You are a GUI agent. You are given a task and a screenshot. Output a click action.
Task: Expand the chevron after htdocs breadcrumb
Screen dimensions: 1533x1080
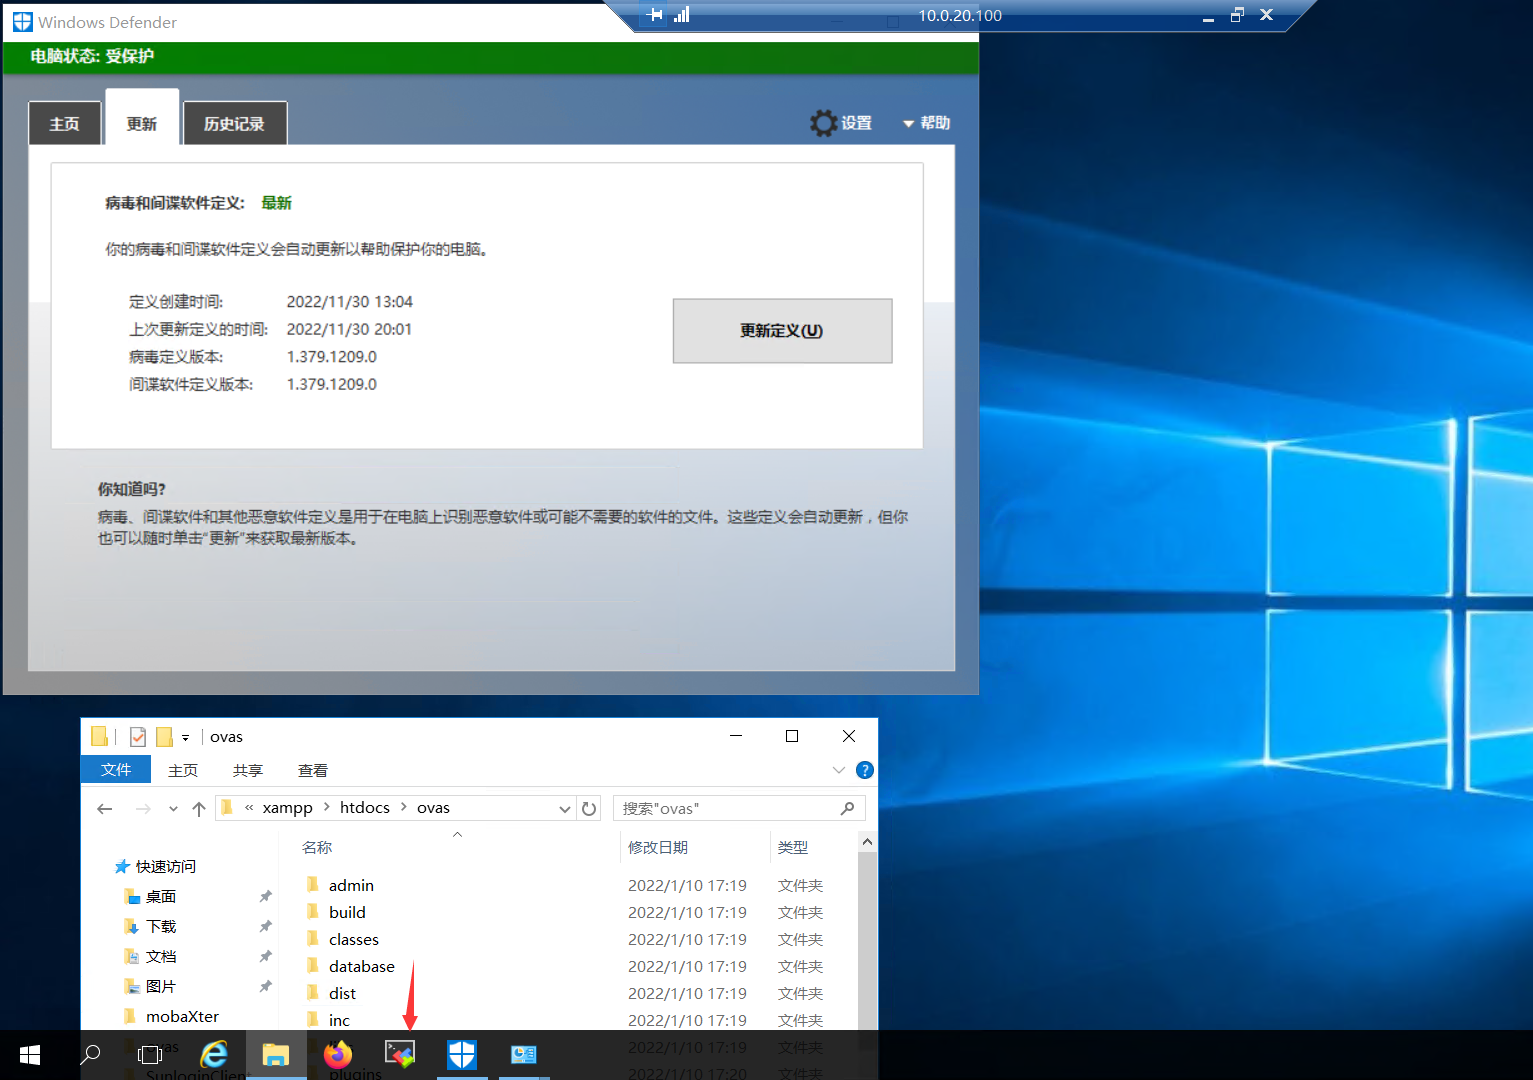click(404, 808)
